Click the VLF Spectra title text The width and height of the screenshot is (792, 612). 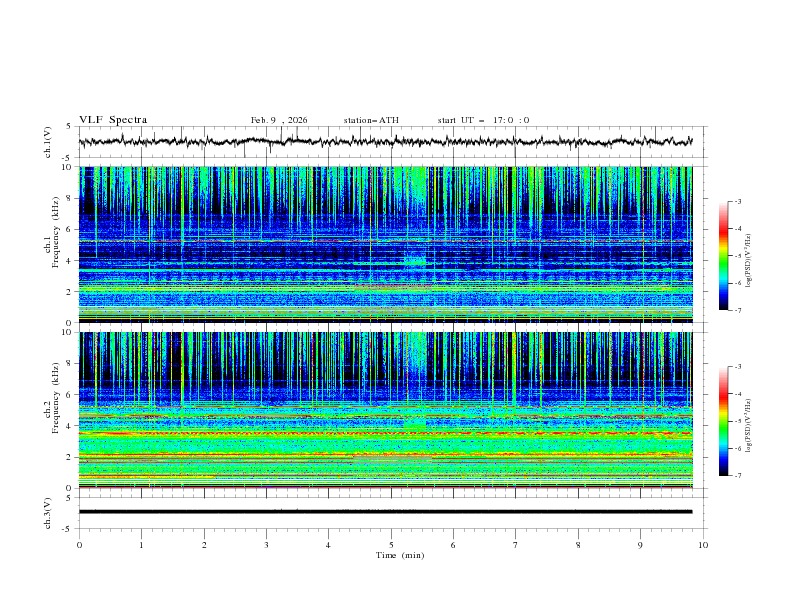click(113, 120)
